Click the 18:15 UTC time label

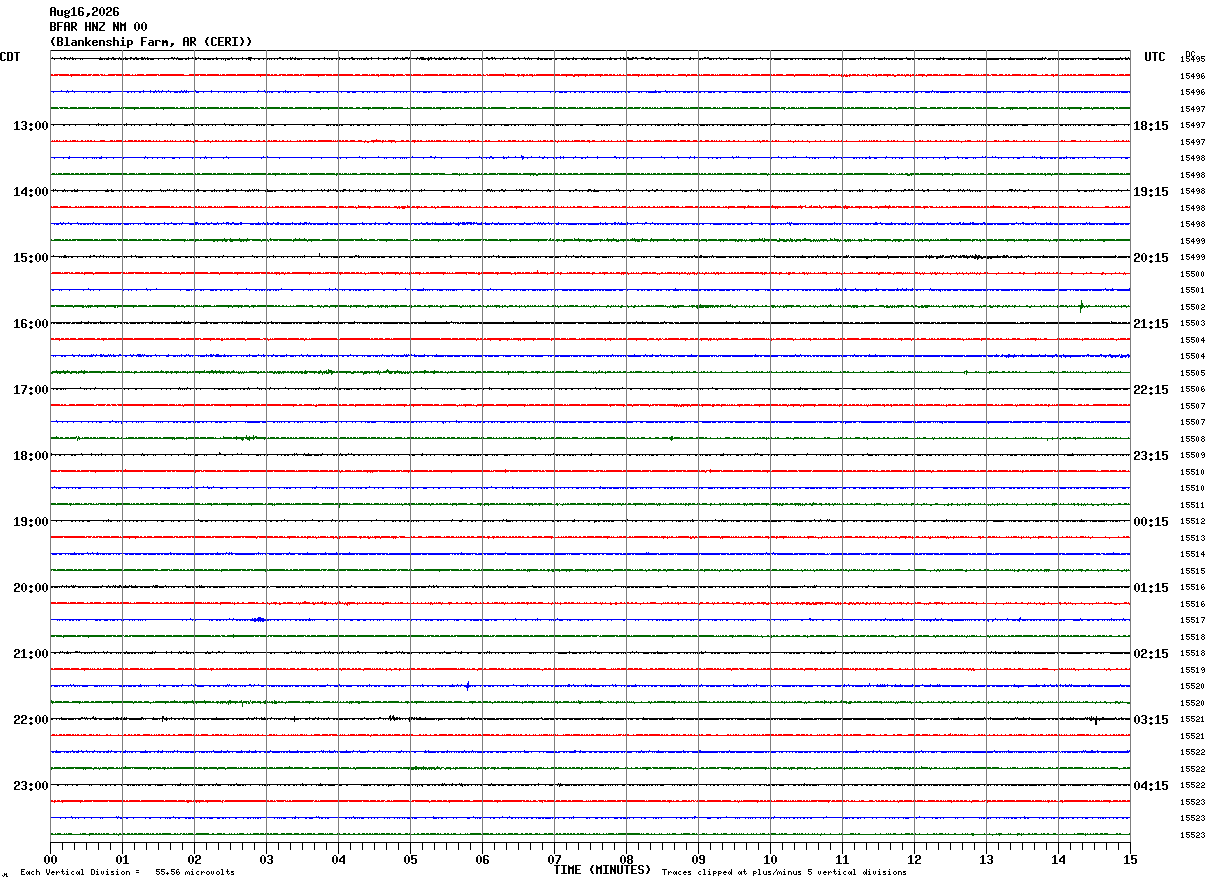coord(1150,125)
